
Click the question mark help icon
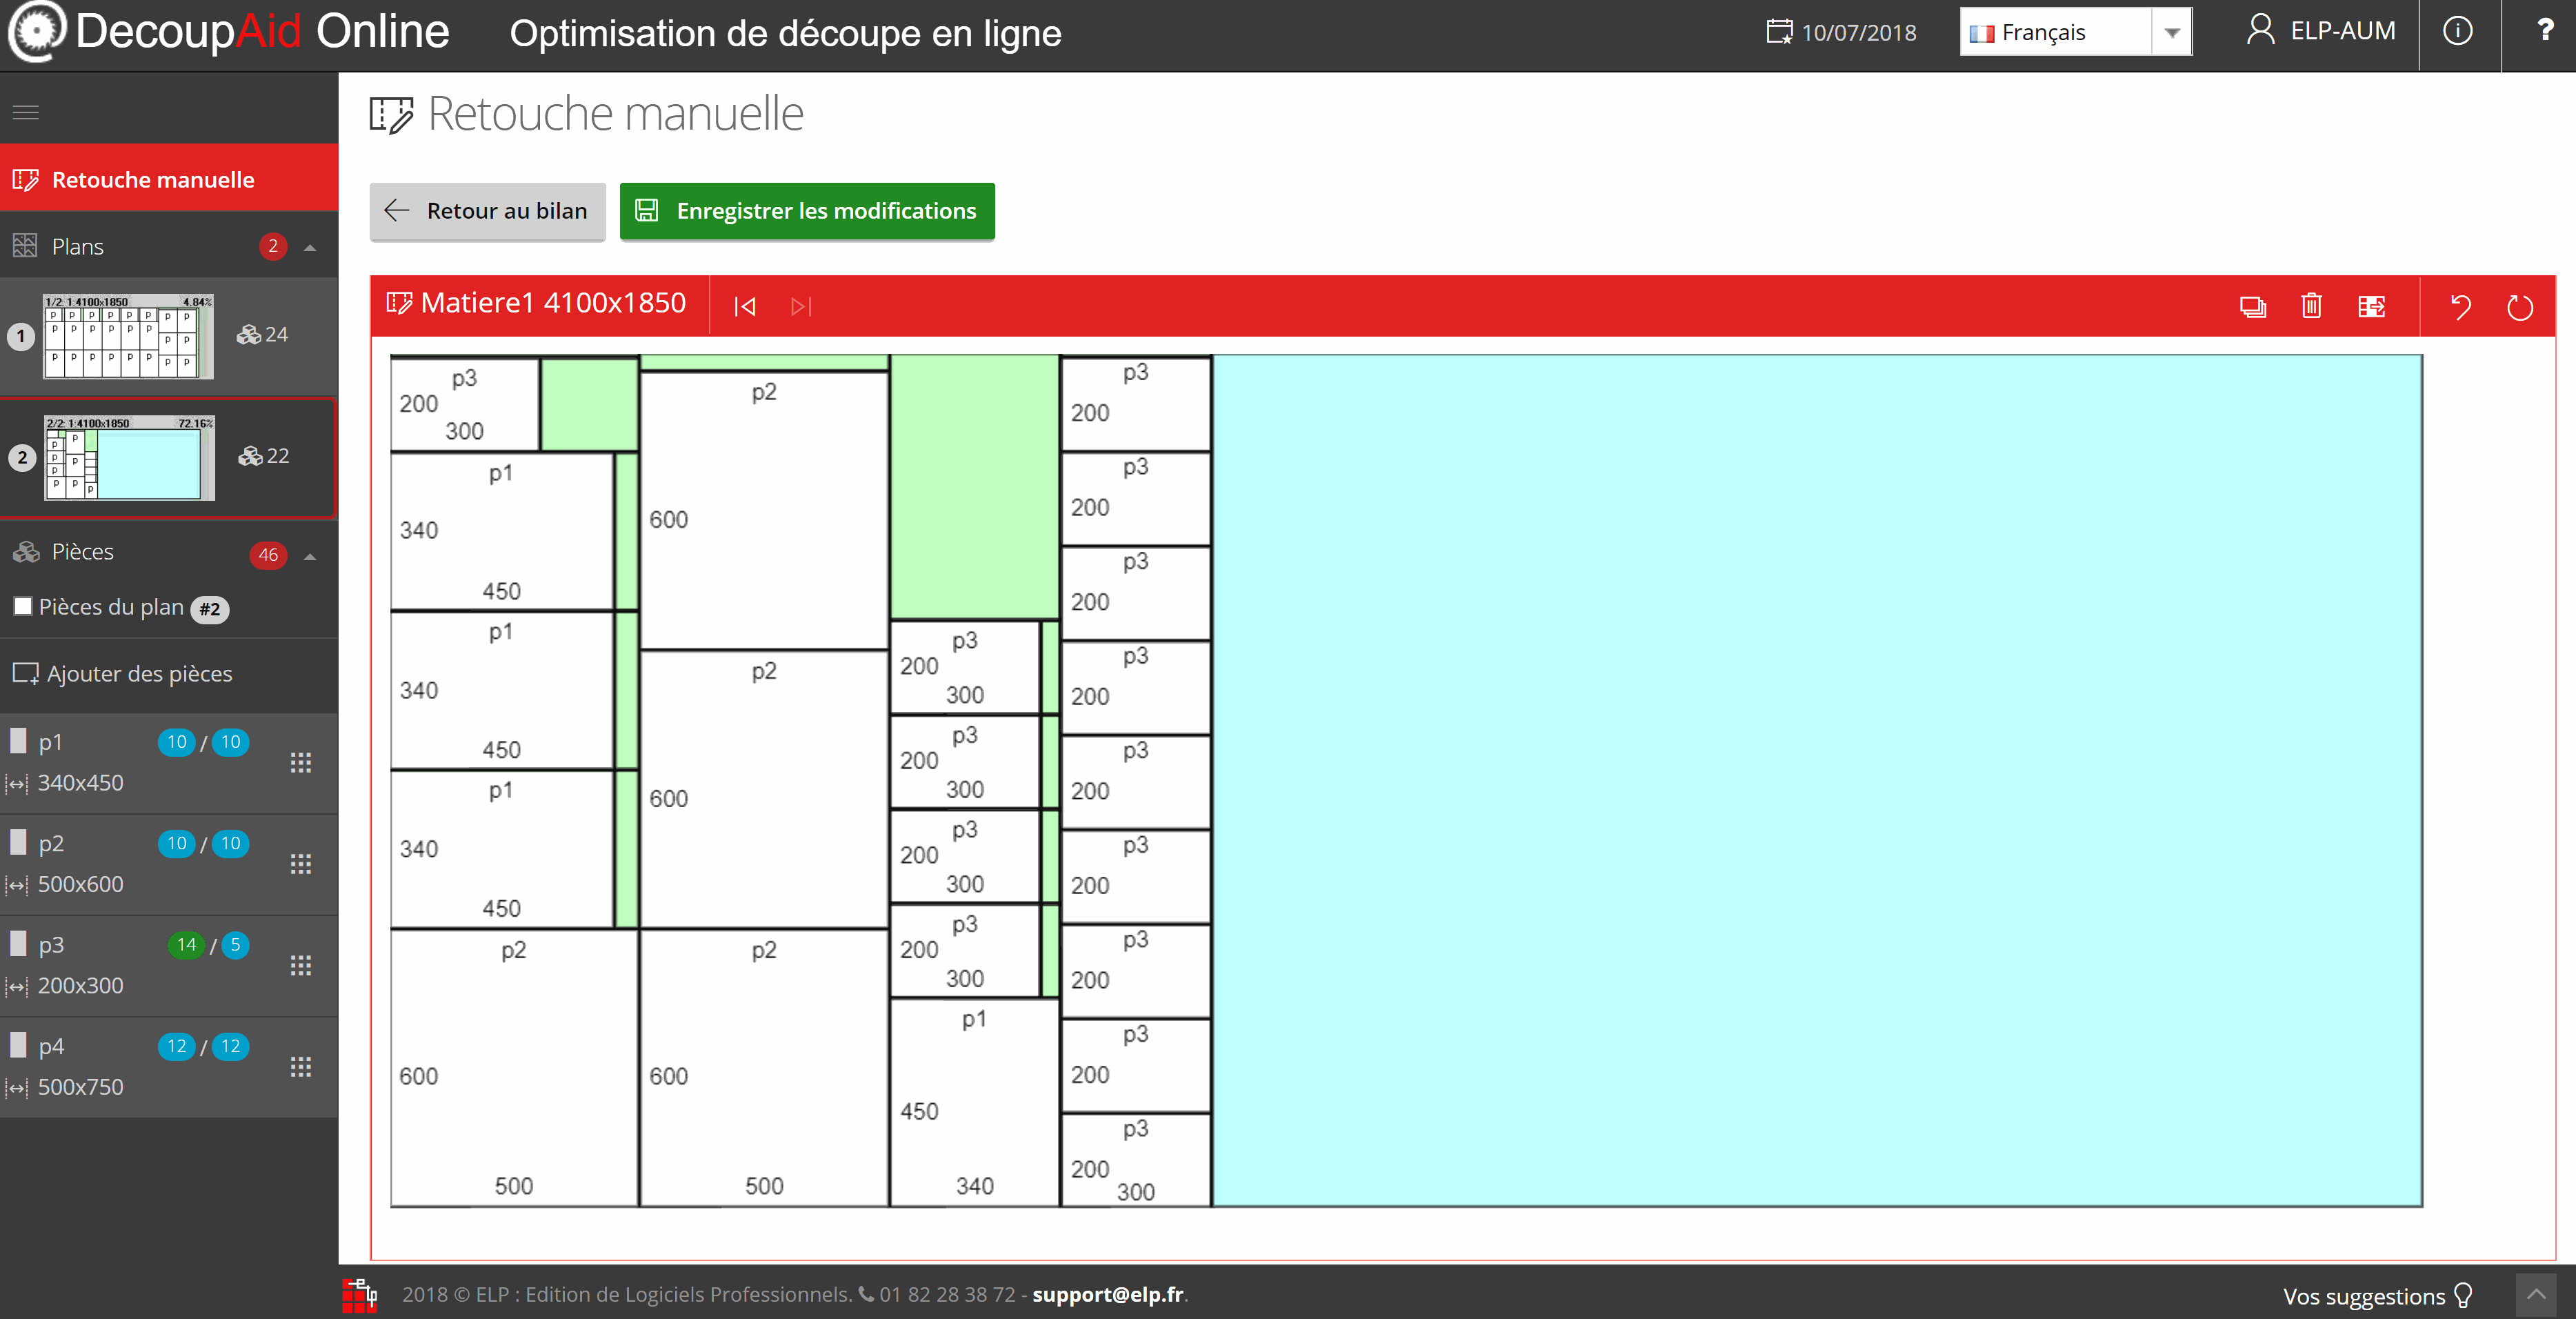(x=2545, y=31)
